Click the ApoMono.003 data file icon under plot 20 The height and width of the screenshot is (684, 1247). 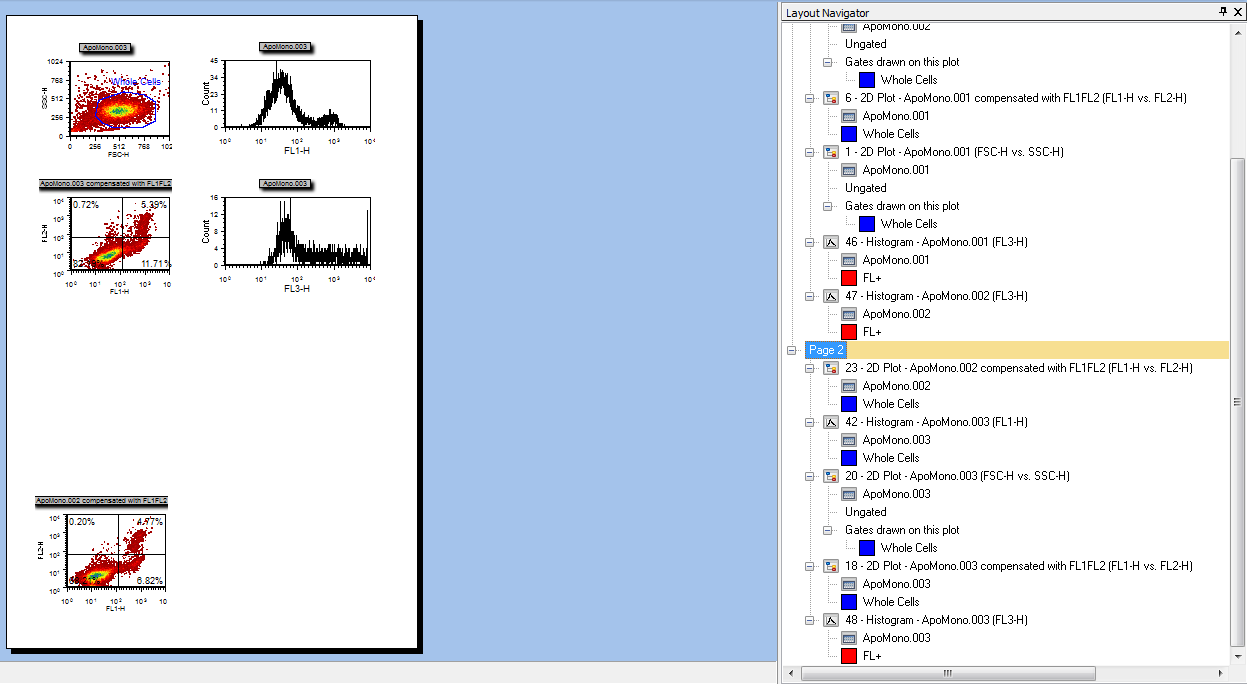(x=849, y=494)
